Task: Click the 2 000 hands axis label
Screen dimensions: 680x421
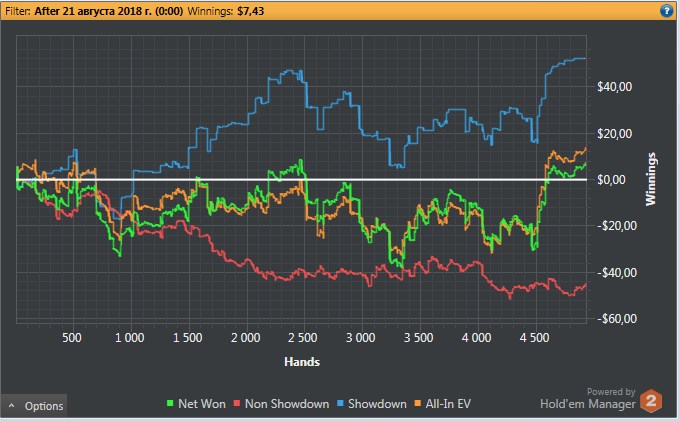Action: point(245,338)
